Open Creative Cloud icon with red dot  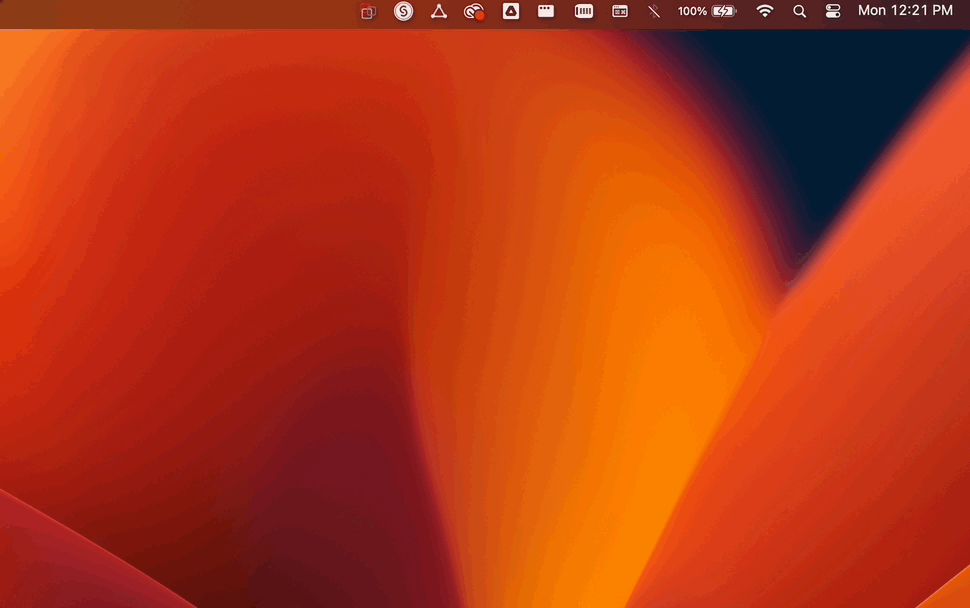[474, 12]
